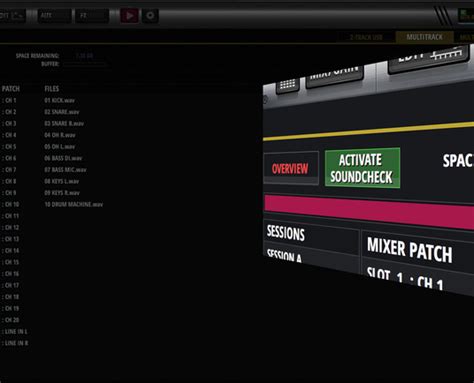Select patch entry CH 15
The width and height of the screenshot is (474, 383).
click(x=10, y=262)
